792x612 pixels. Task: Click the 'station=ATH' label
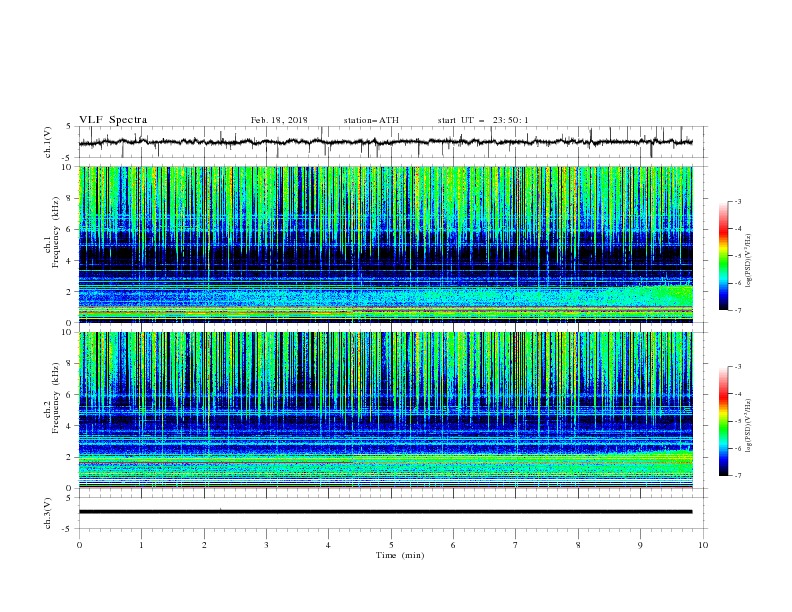click(371, 120)
